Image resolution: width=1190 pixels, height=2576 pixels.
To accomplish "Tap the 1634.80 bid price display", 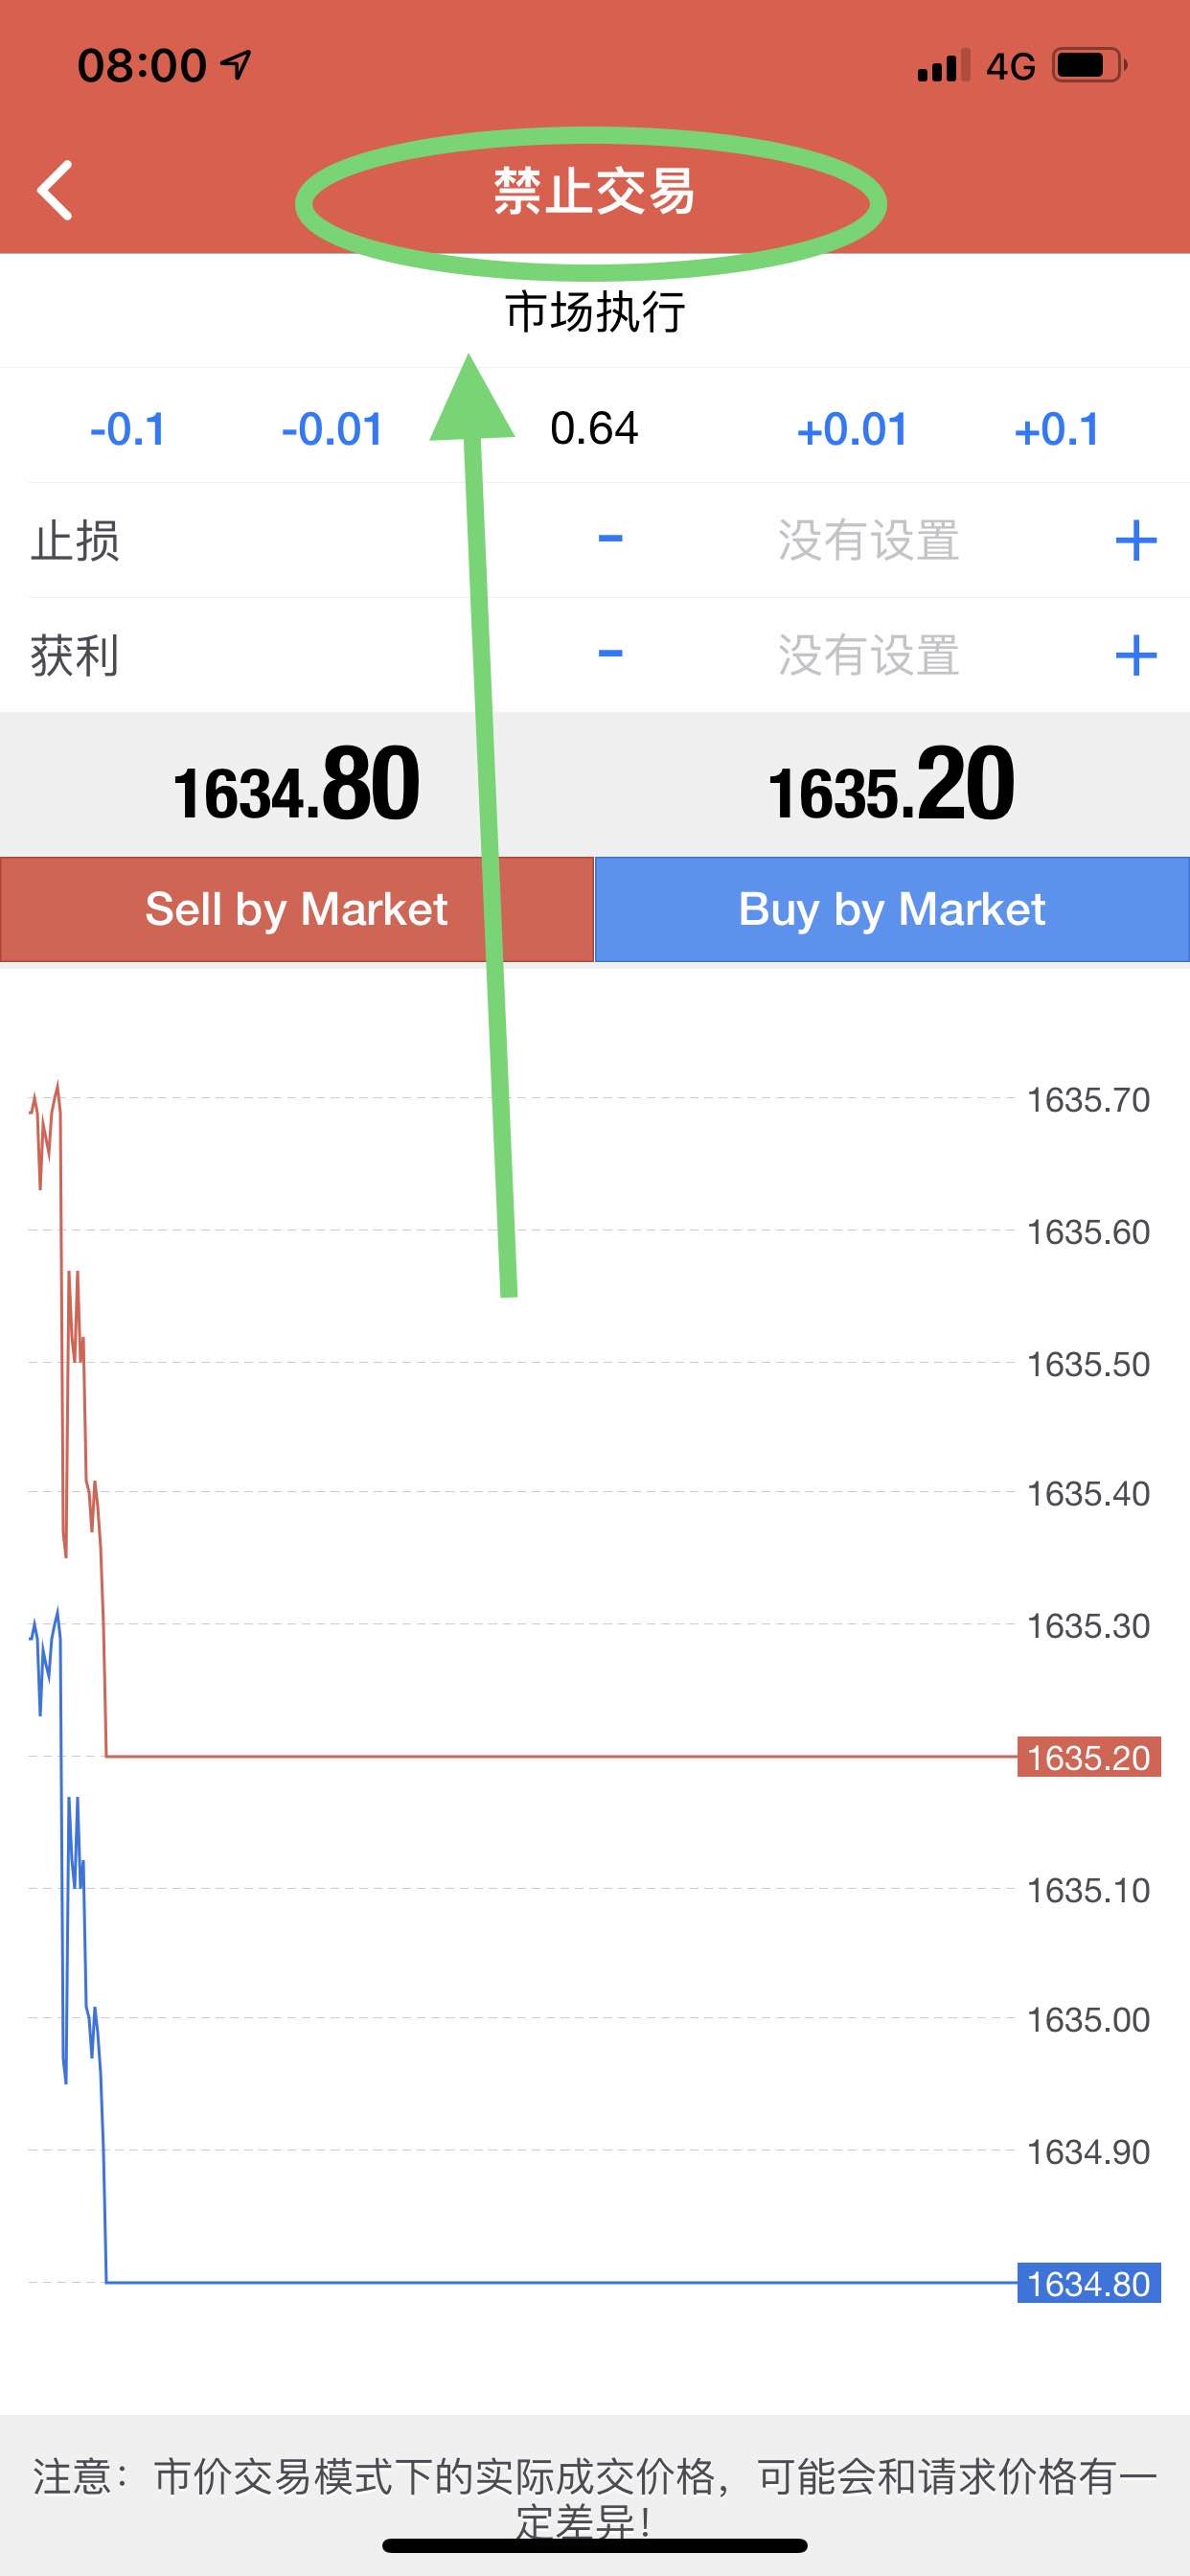I will pyautogui.click(x=296, y=786).
